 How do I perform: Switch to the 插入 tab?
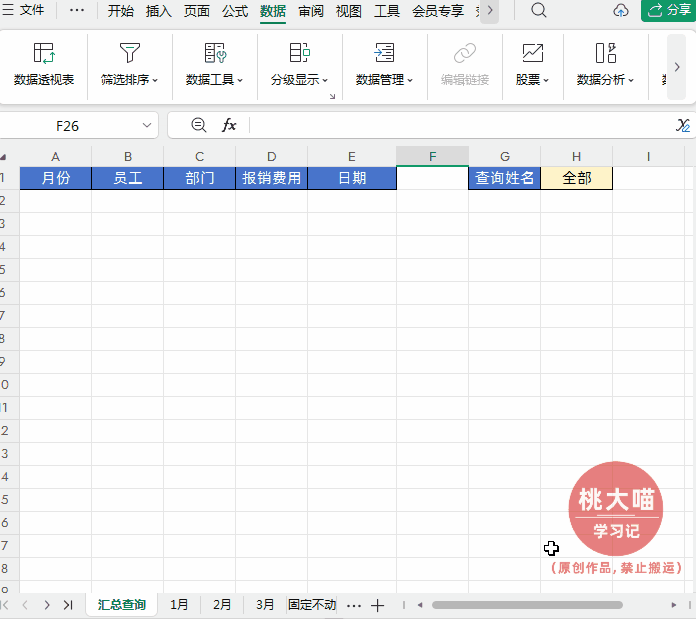tap(158, 11)
